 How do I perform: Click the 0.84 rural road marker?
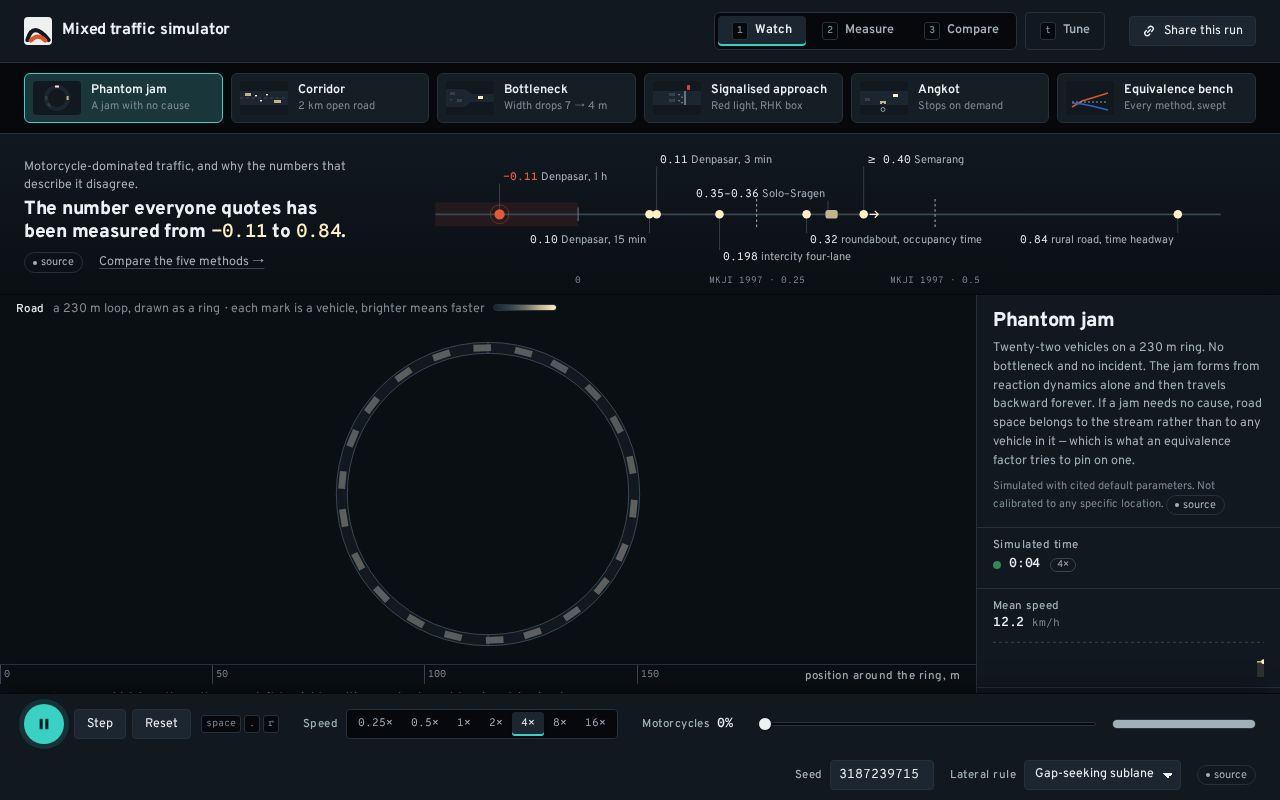pyautogui.click(x=1178, y=214)
